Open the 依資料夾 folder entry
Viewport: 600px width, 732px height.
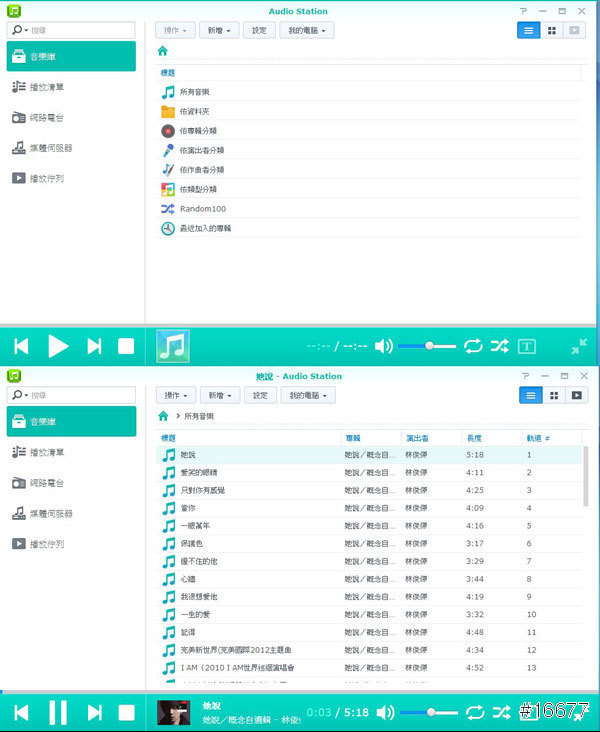coord(194,111)
